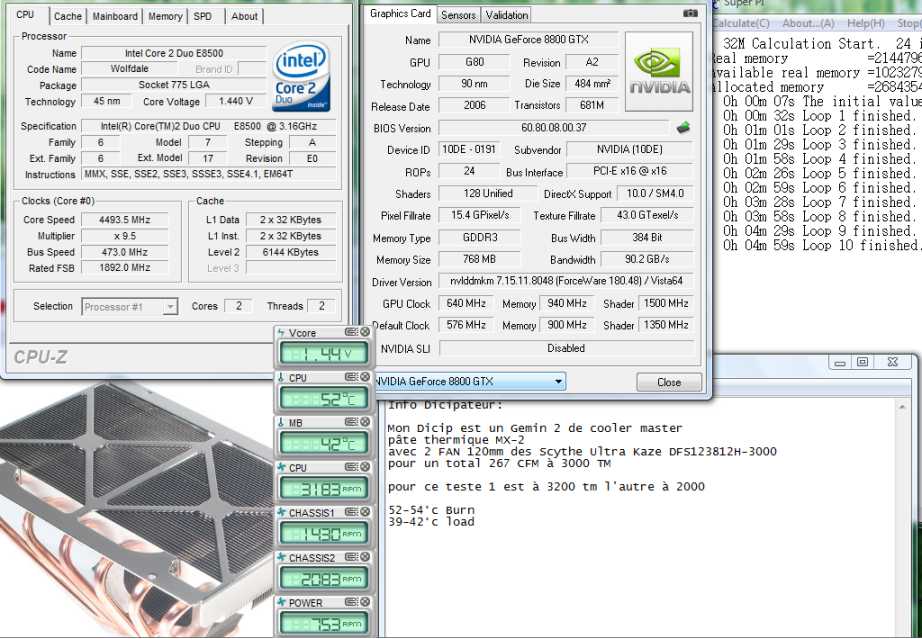Open settings of the CHASSIS1 gadget
The image size is (922, 639).
coord(351,512)
